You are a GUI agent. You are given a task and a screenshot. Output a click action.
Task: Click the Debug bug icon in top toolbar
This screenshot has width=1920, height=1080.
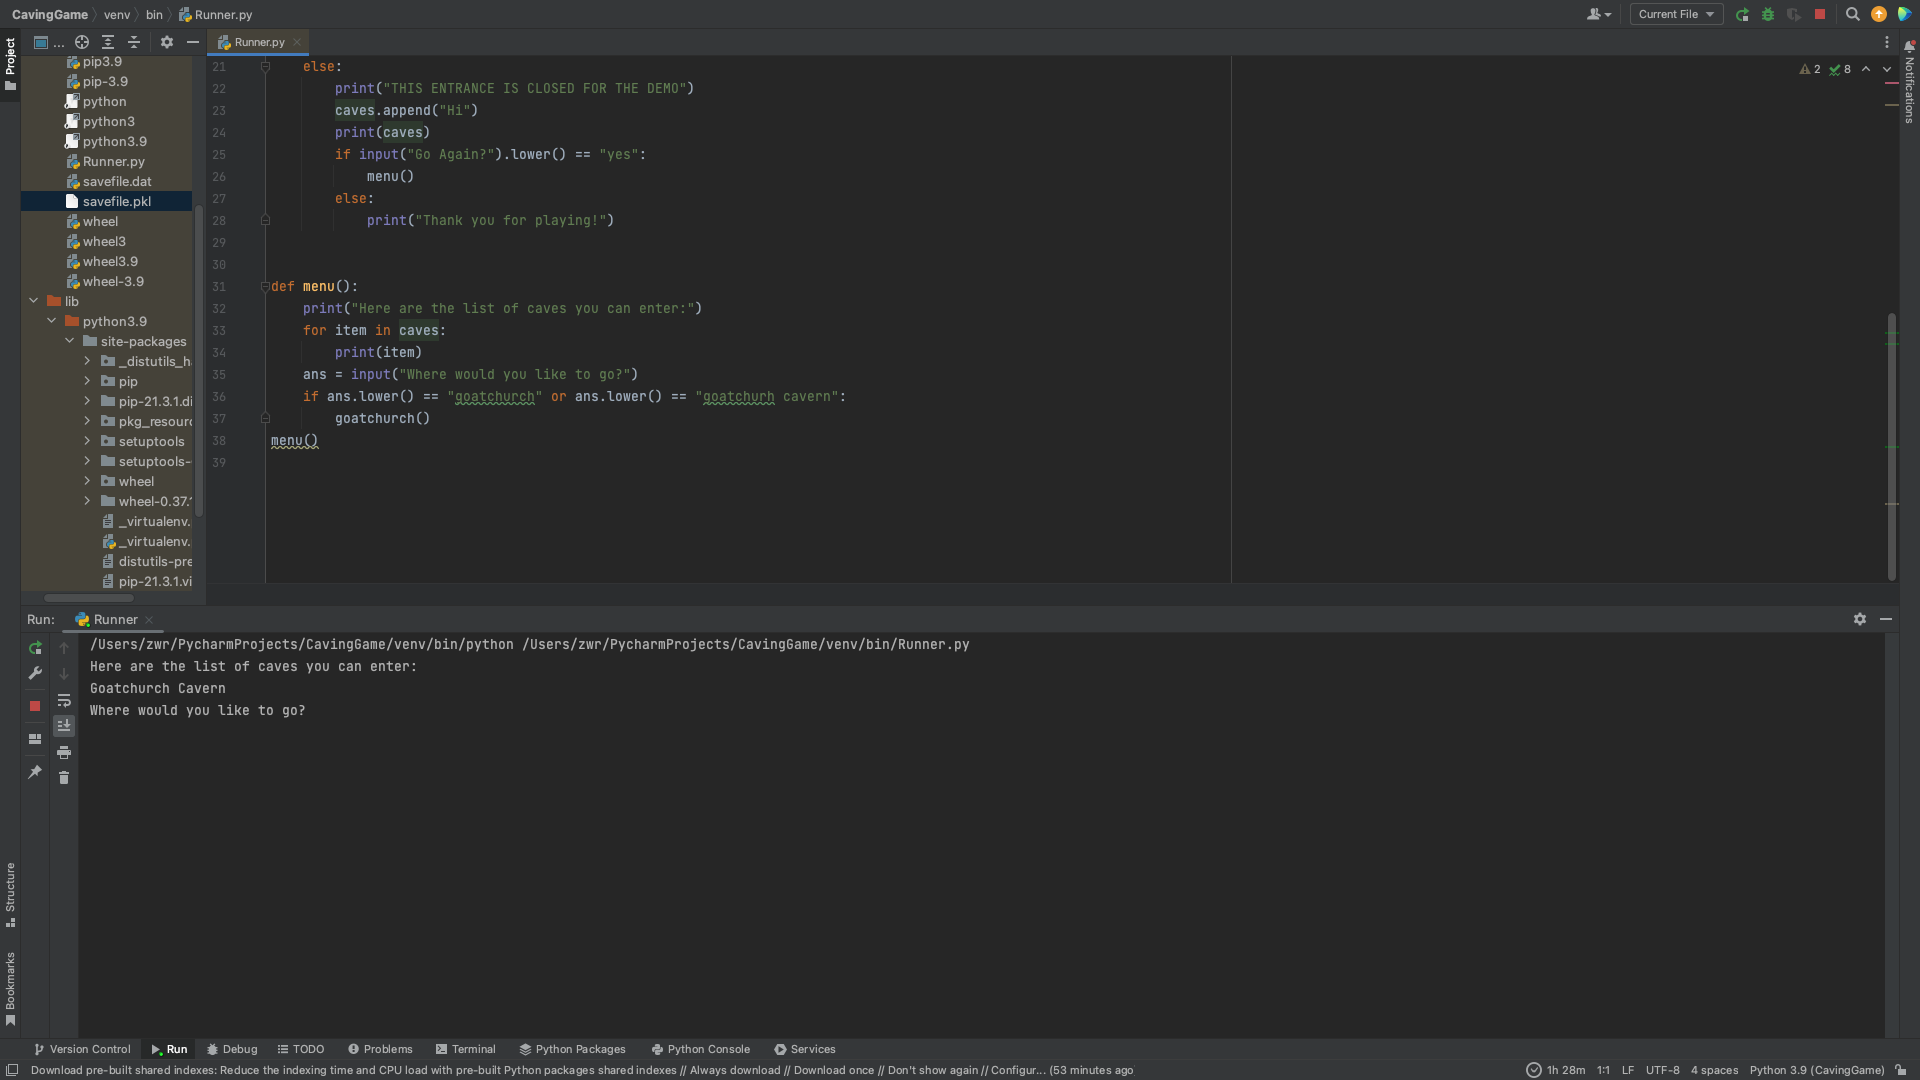(1768, 15)
